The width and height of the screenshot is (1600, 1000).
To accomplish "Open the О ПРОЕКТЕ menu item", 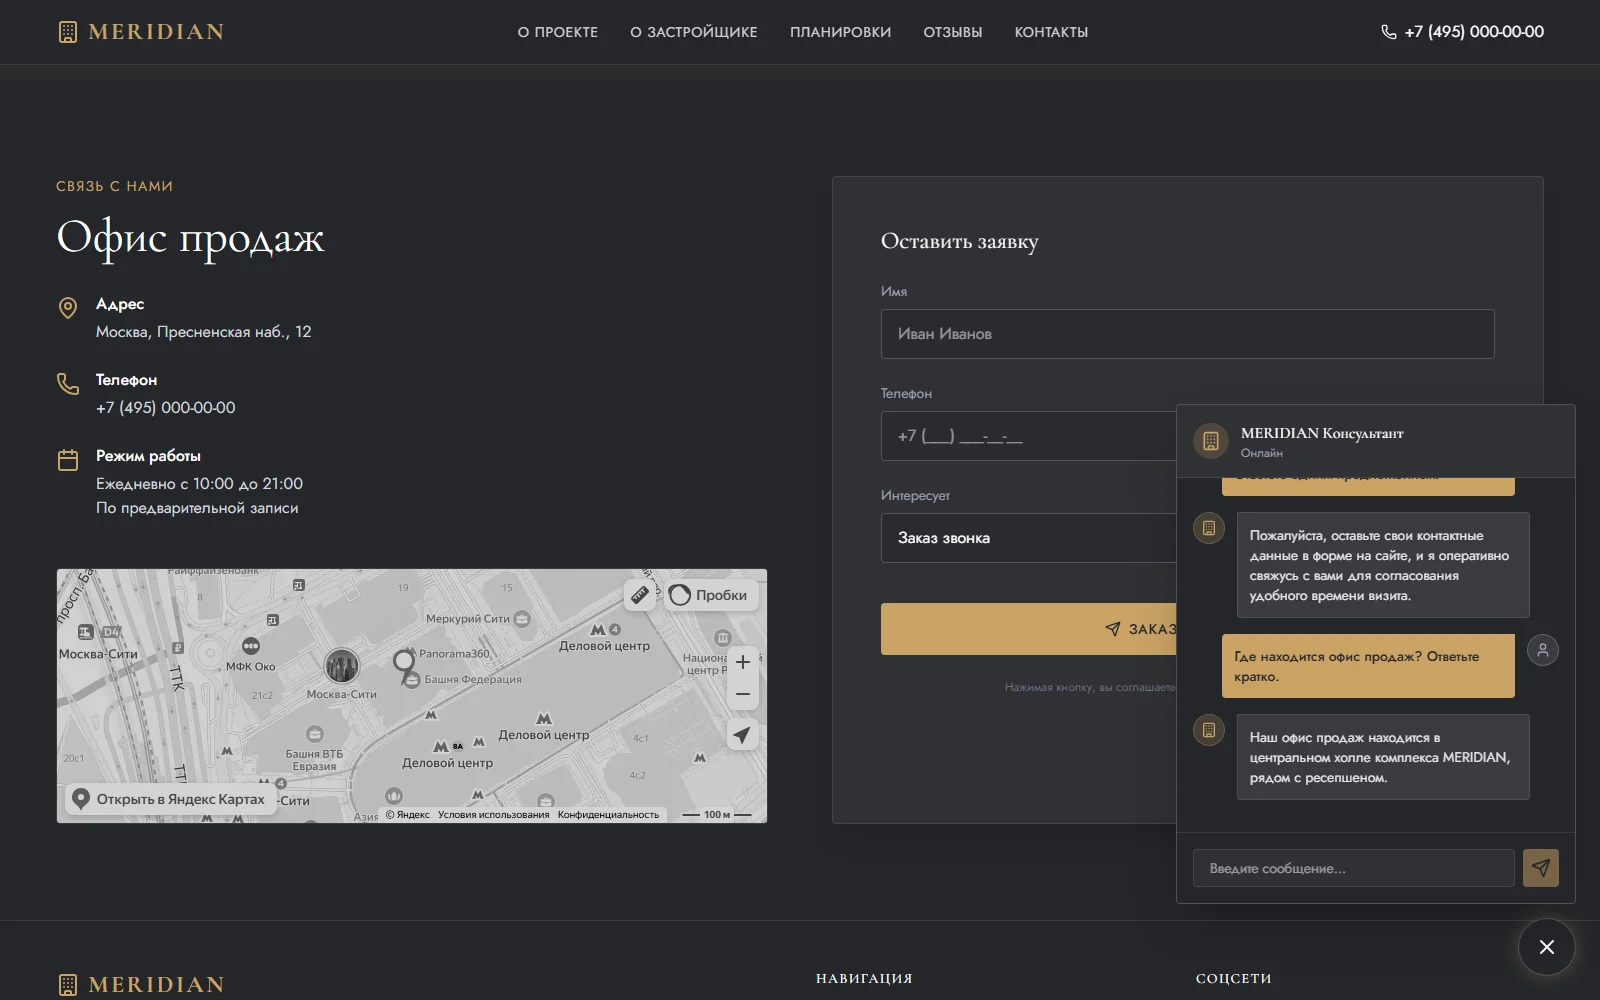I will coord(558,32).
